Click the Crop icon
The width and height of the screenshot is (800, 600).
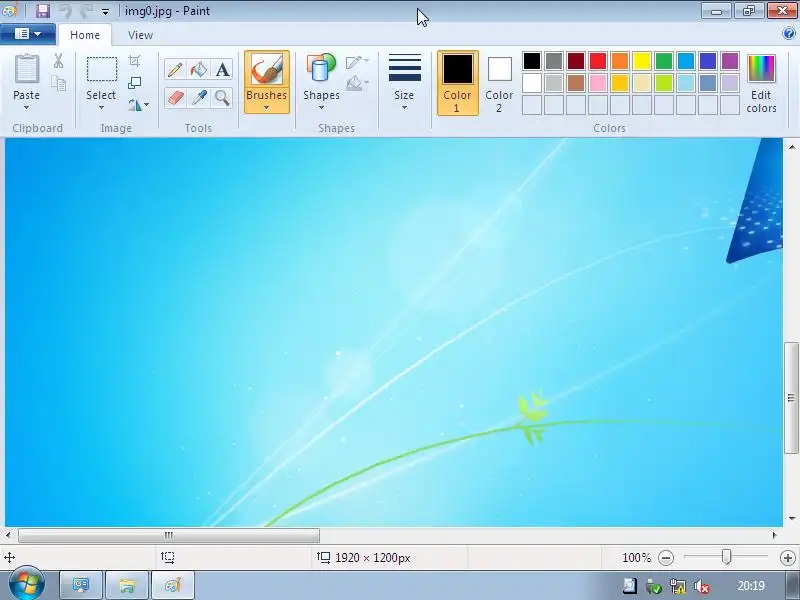coord(134,61)
